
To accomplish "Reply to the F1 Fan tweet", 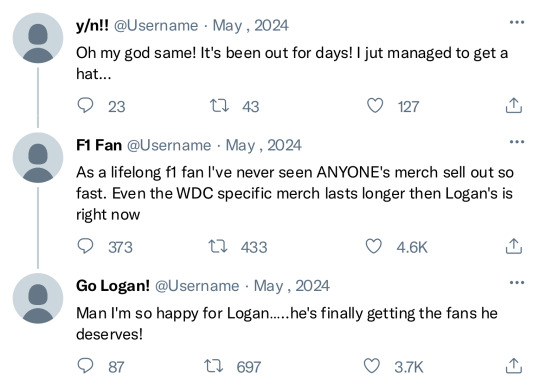I will pyautogui.click(x=85, y=246).
